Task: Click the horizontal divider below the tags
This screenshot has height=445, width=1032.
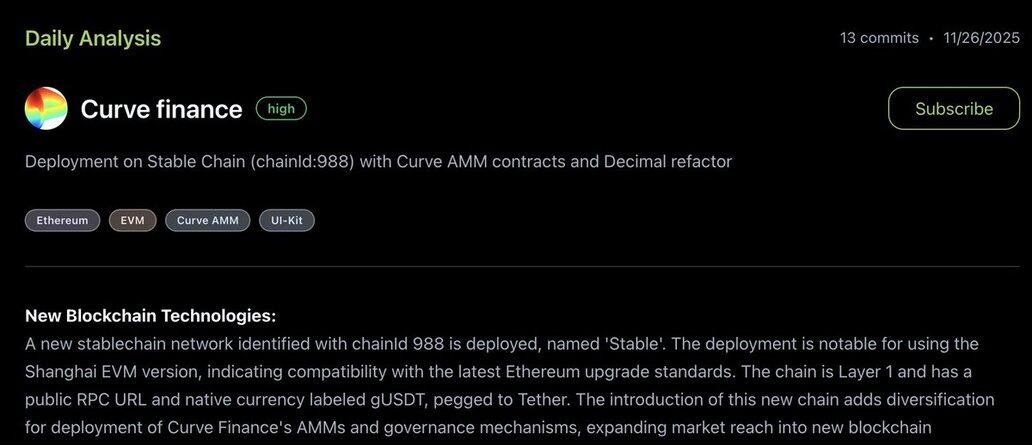Action: 516,267
